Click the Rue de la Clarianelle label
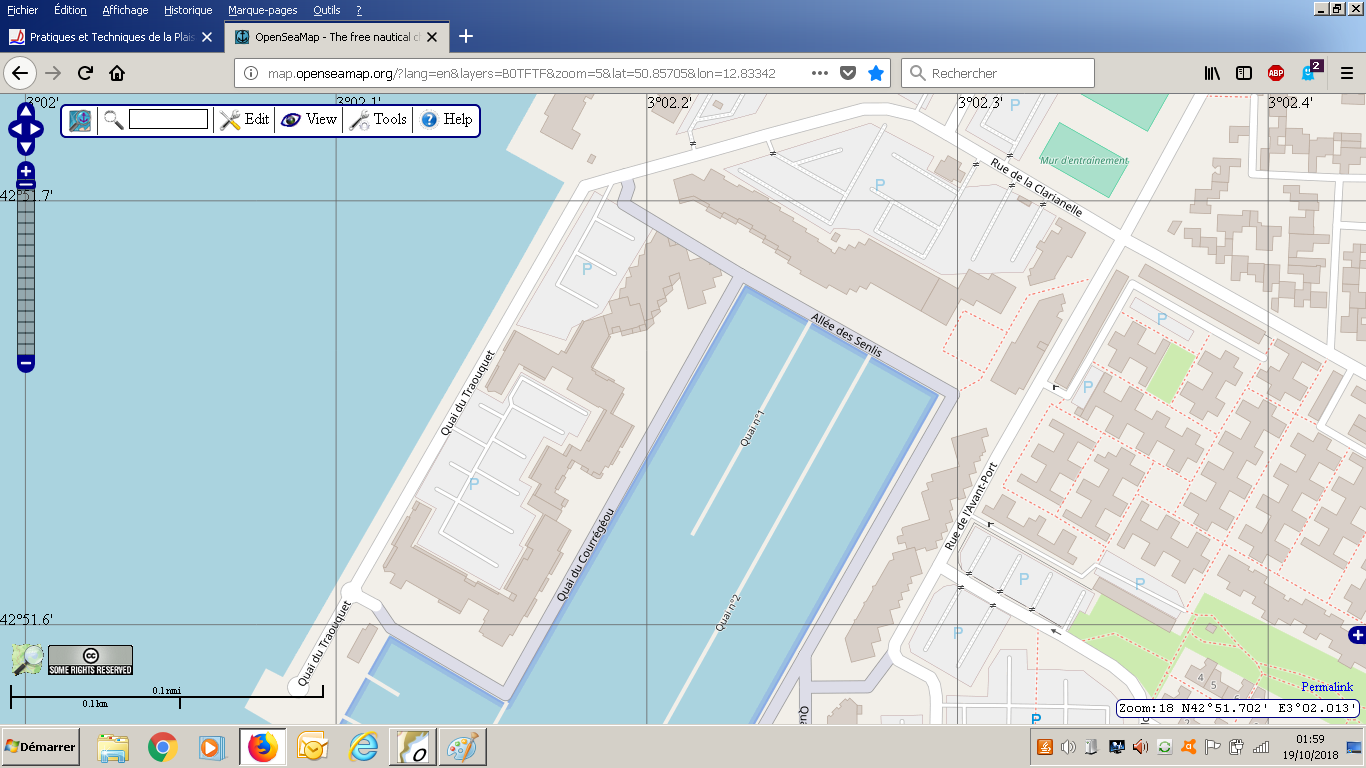 [1036, 187]
